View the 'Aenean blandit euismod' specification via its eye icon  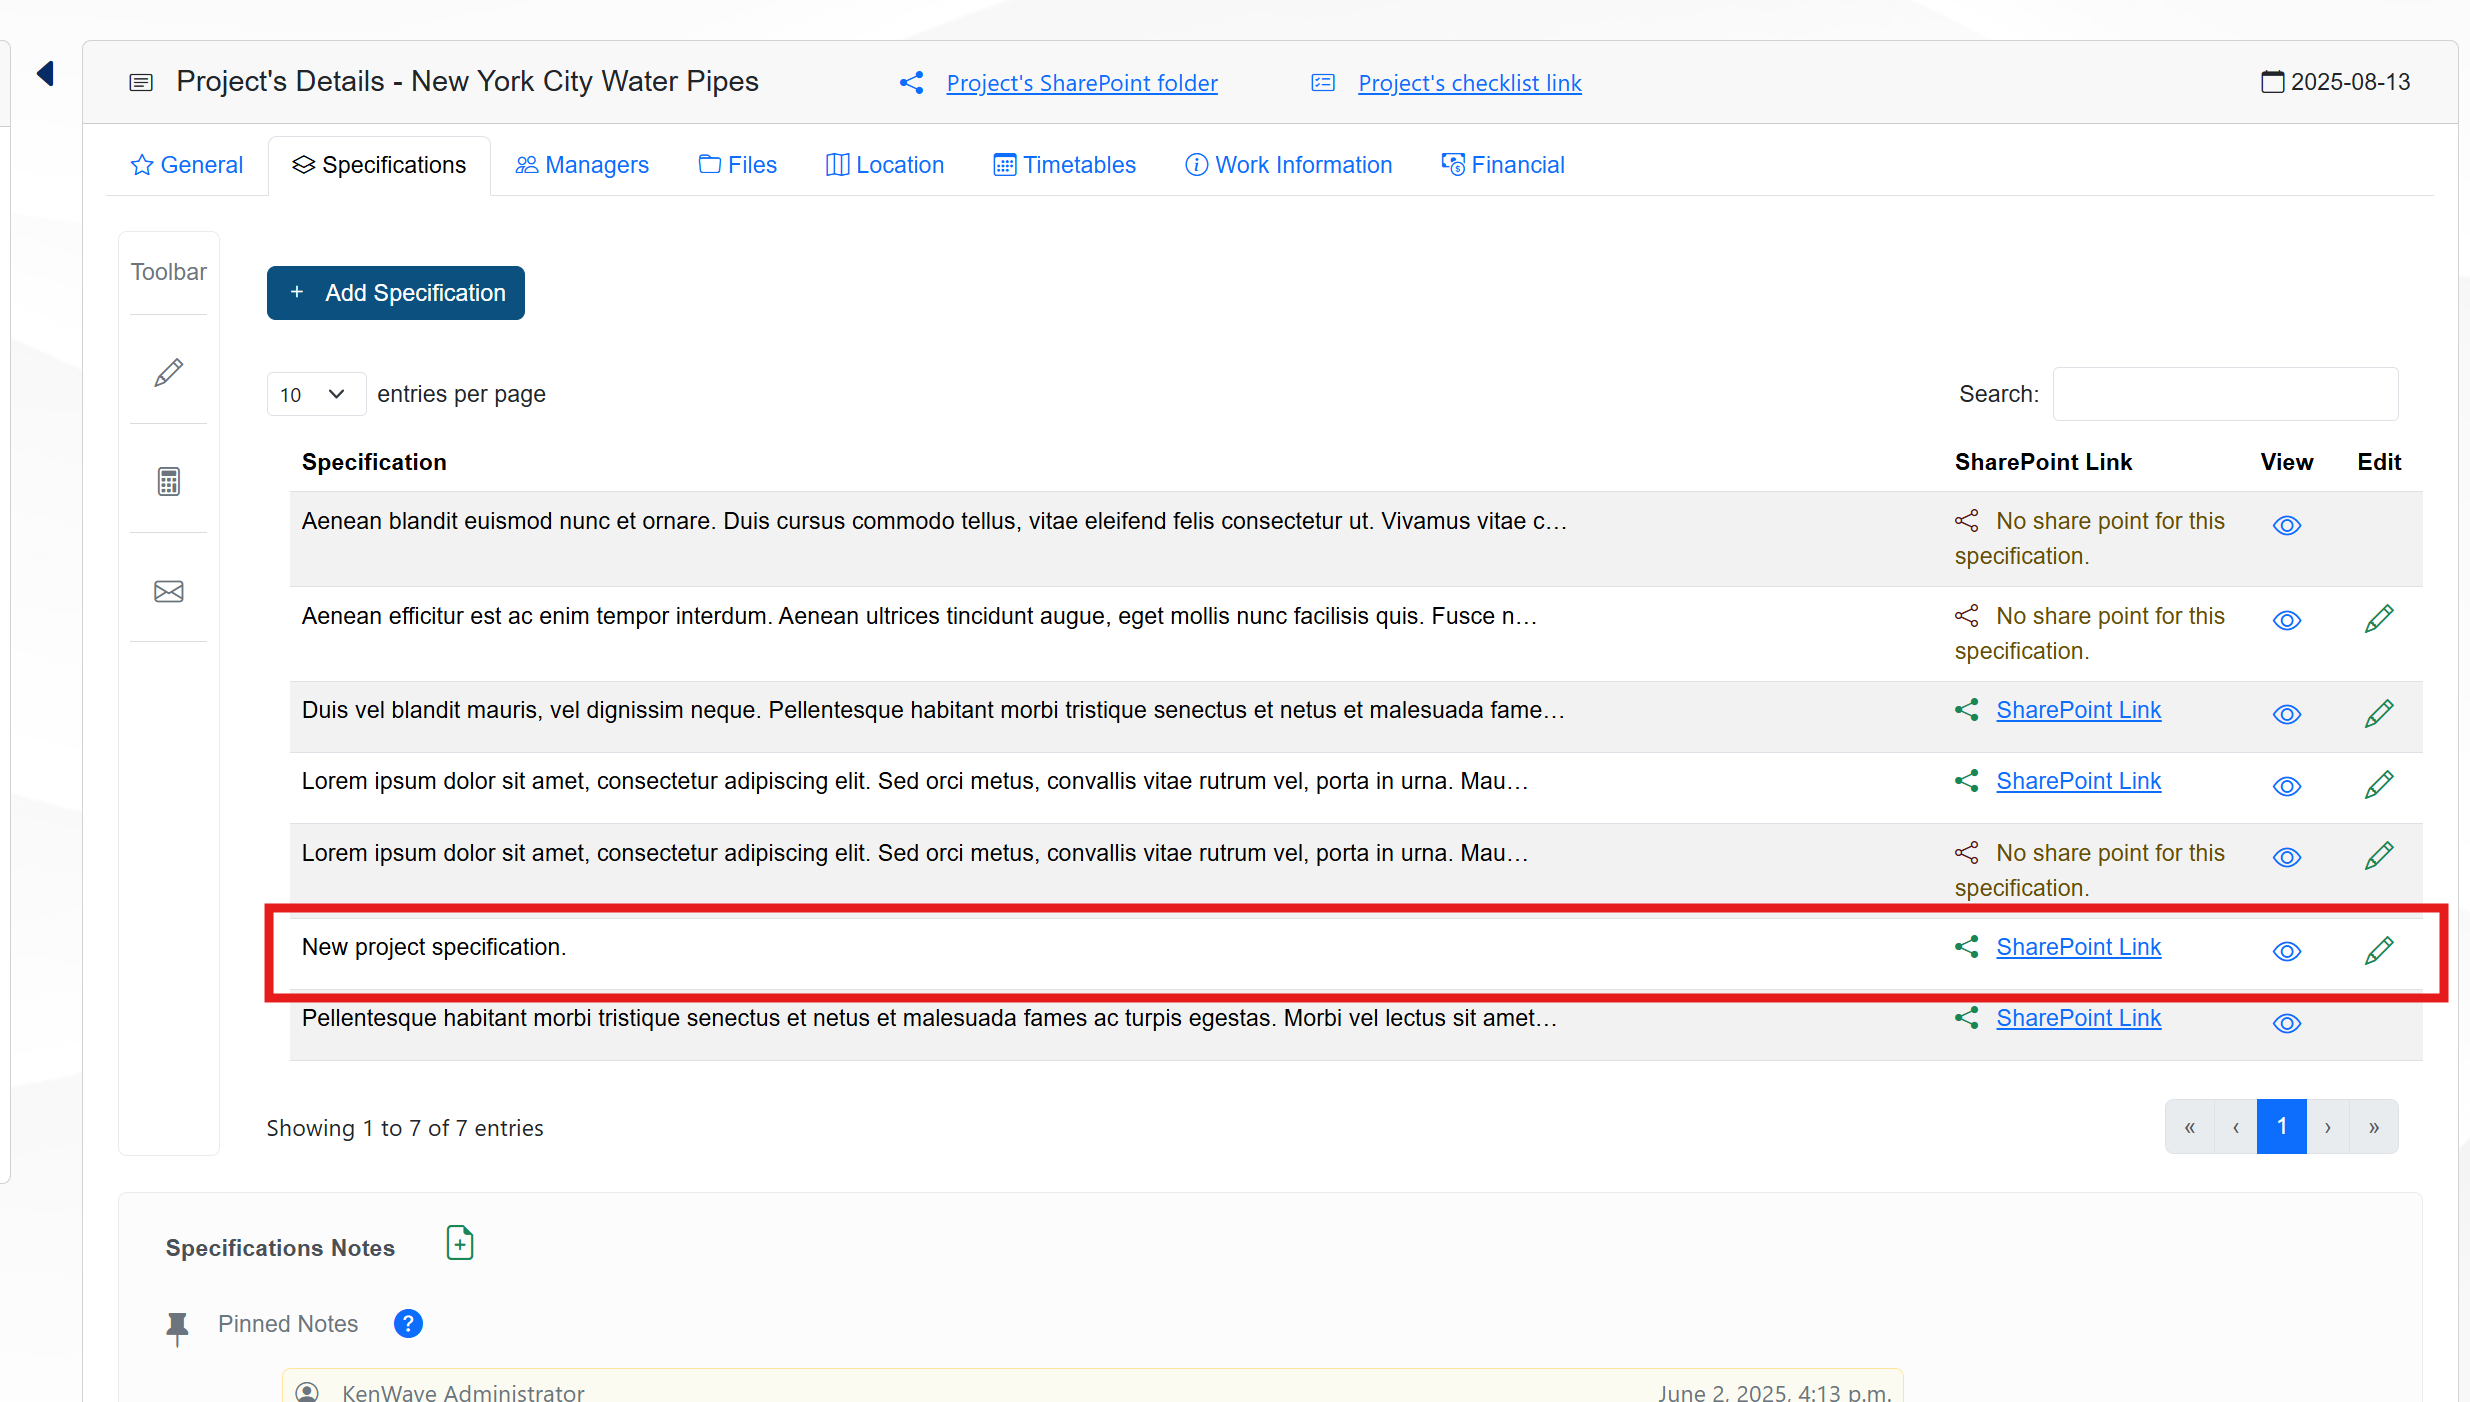click(x=2286, y=525)
